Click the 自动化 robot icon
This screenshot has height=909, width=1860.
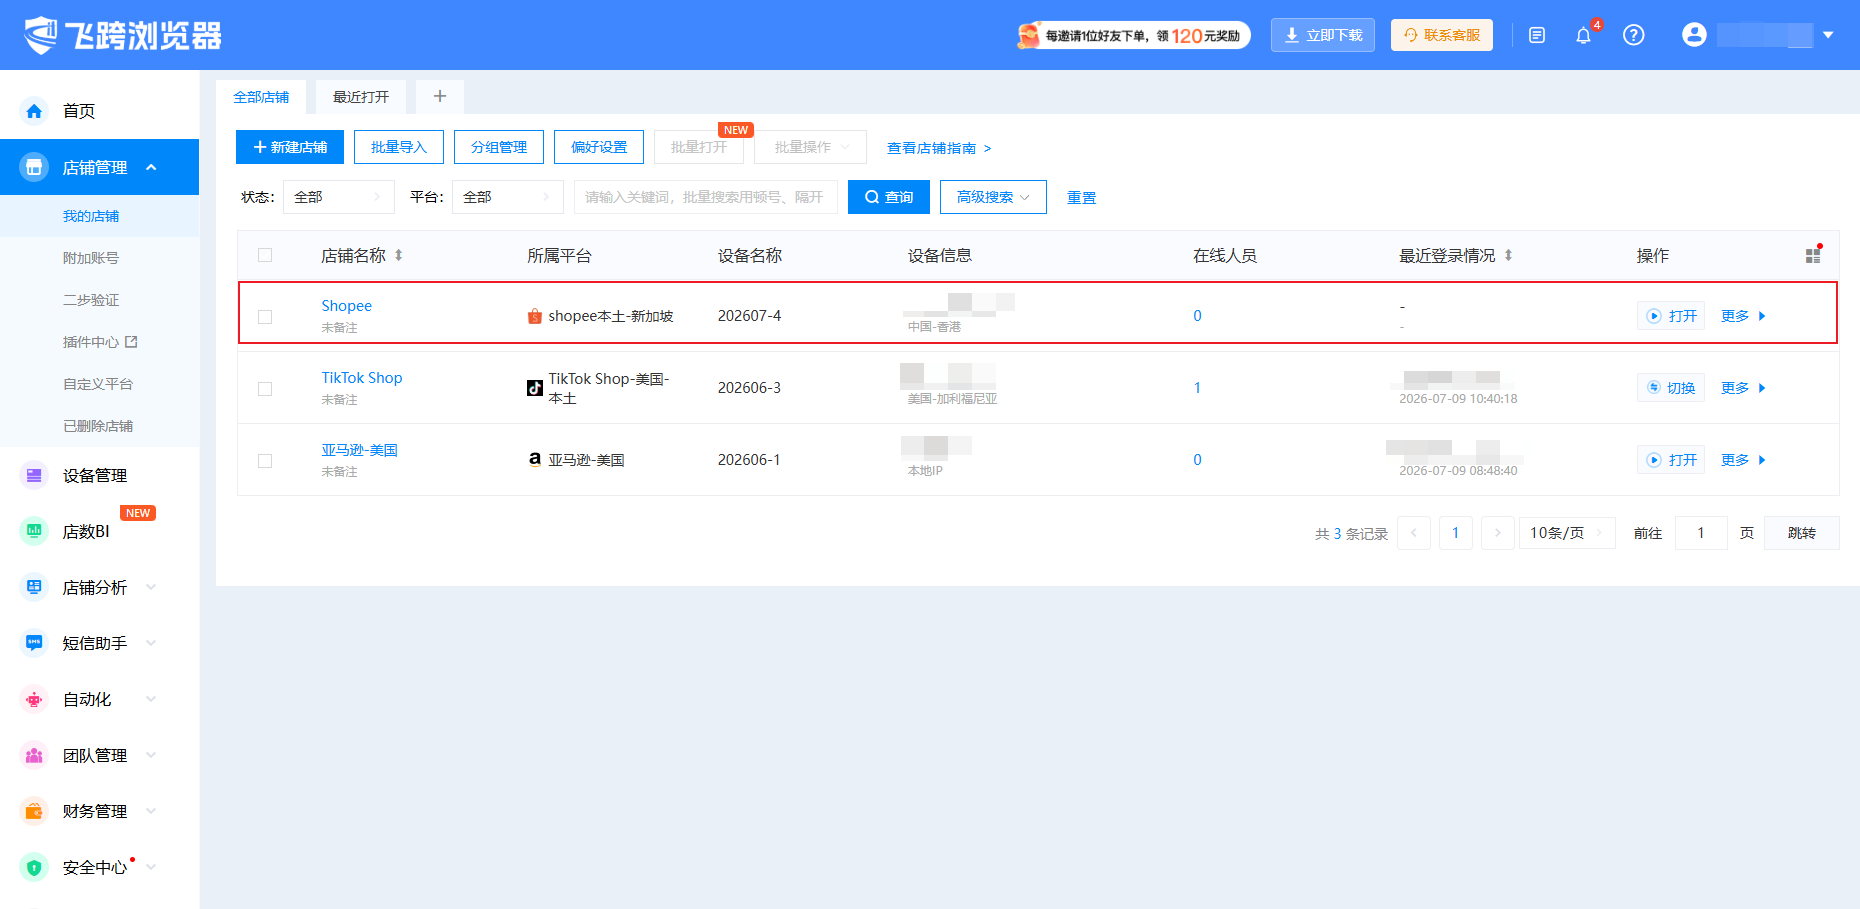(x=34, y=699)
